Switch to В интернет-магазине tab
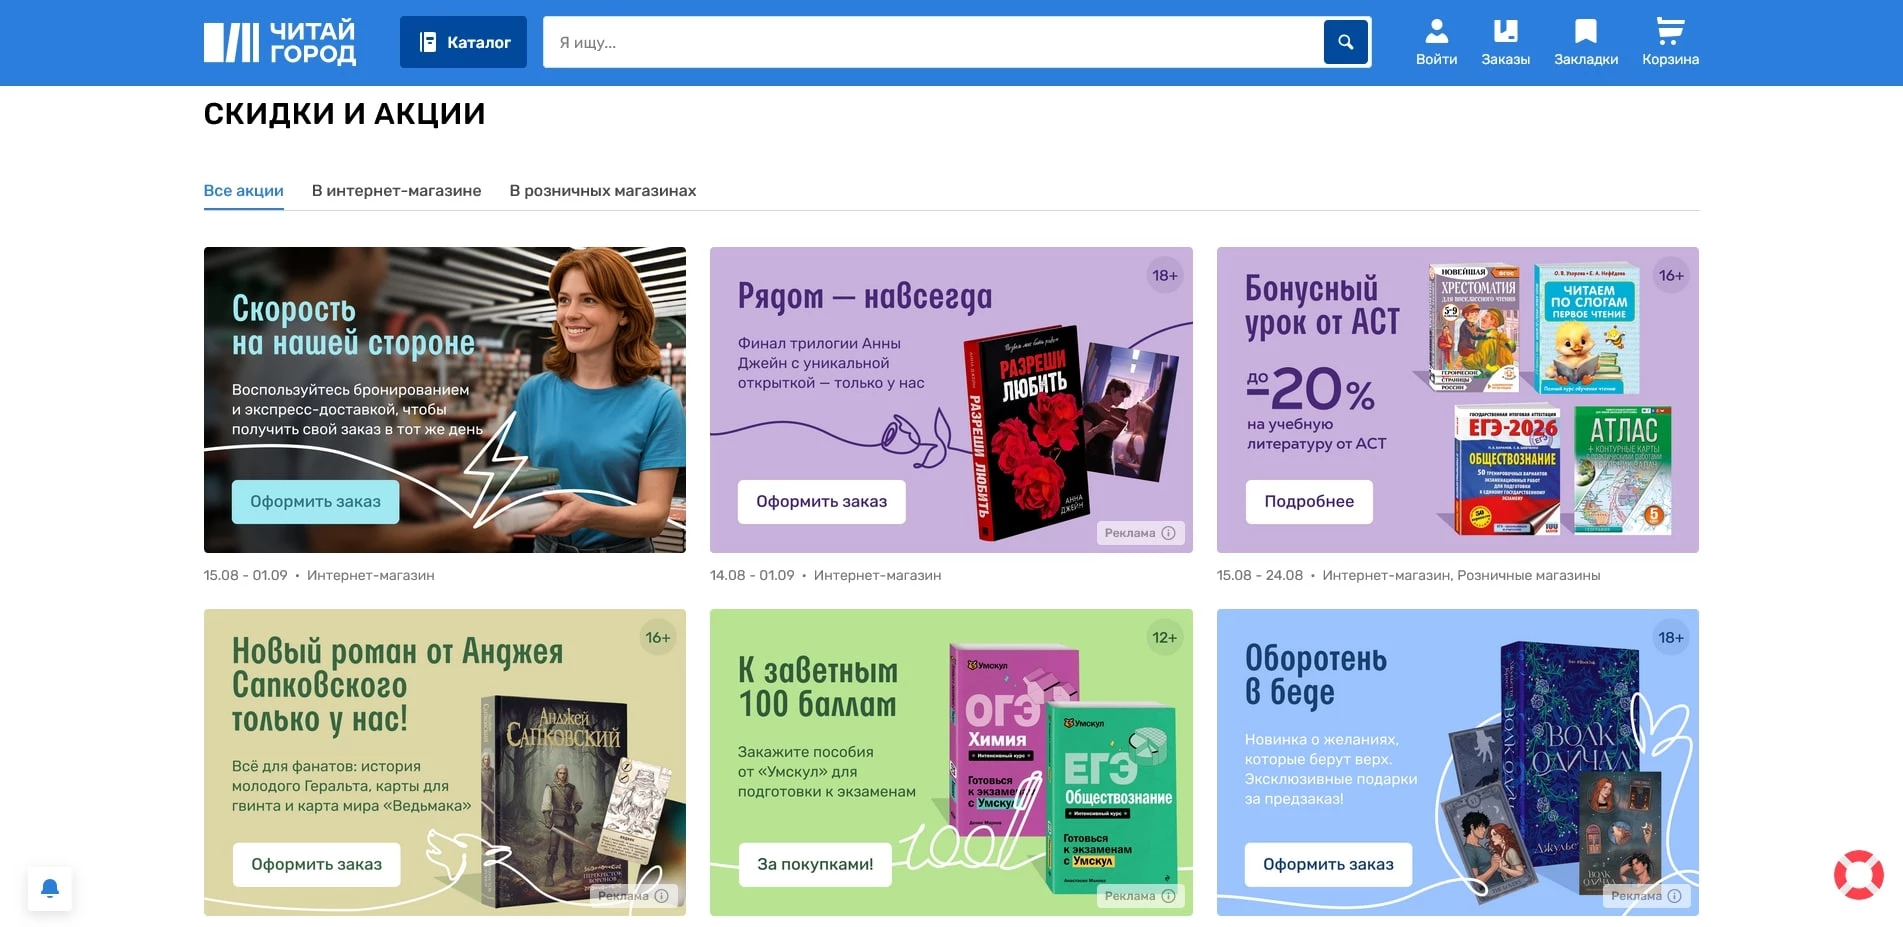The image size is (1903, 927). coord(396,191)
